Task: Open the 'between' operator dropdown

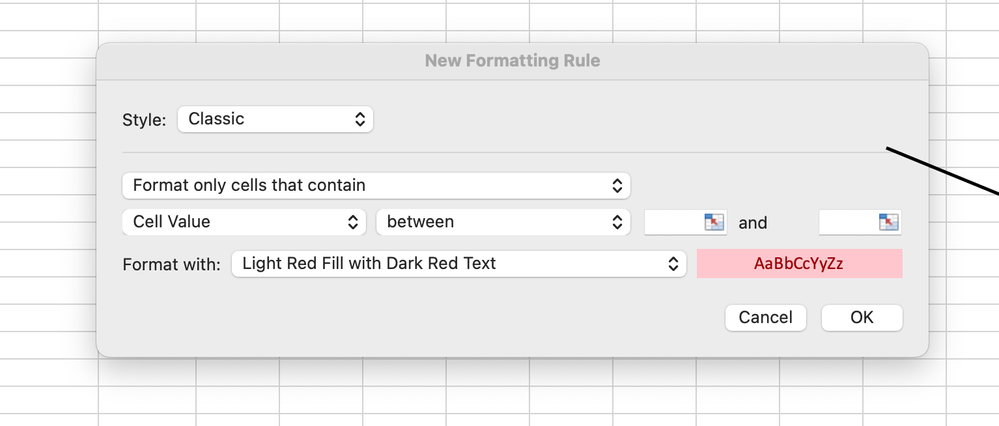Action: point(502,222)
